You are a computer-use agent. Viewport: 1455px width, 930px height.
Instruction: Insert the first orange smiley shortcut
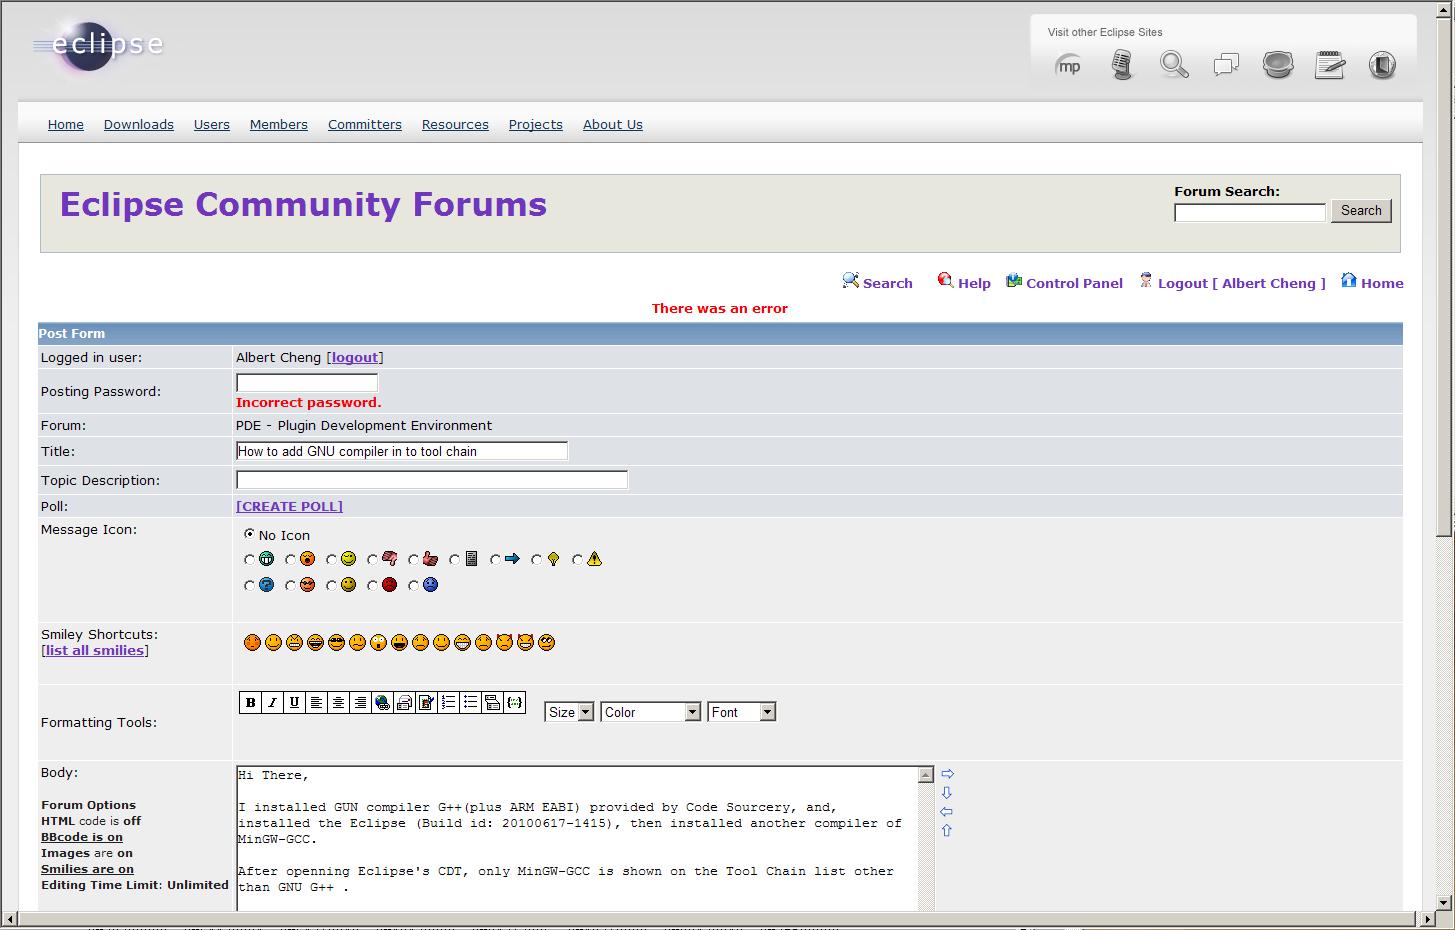(x=252, y=642)
